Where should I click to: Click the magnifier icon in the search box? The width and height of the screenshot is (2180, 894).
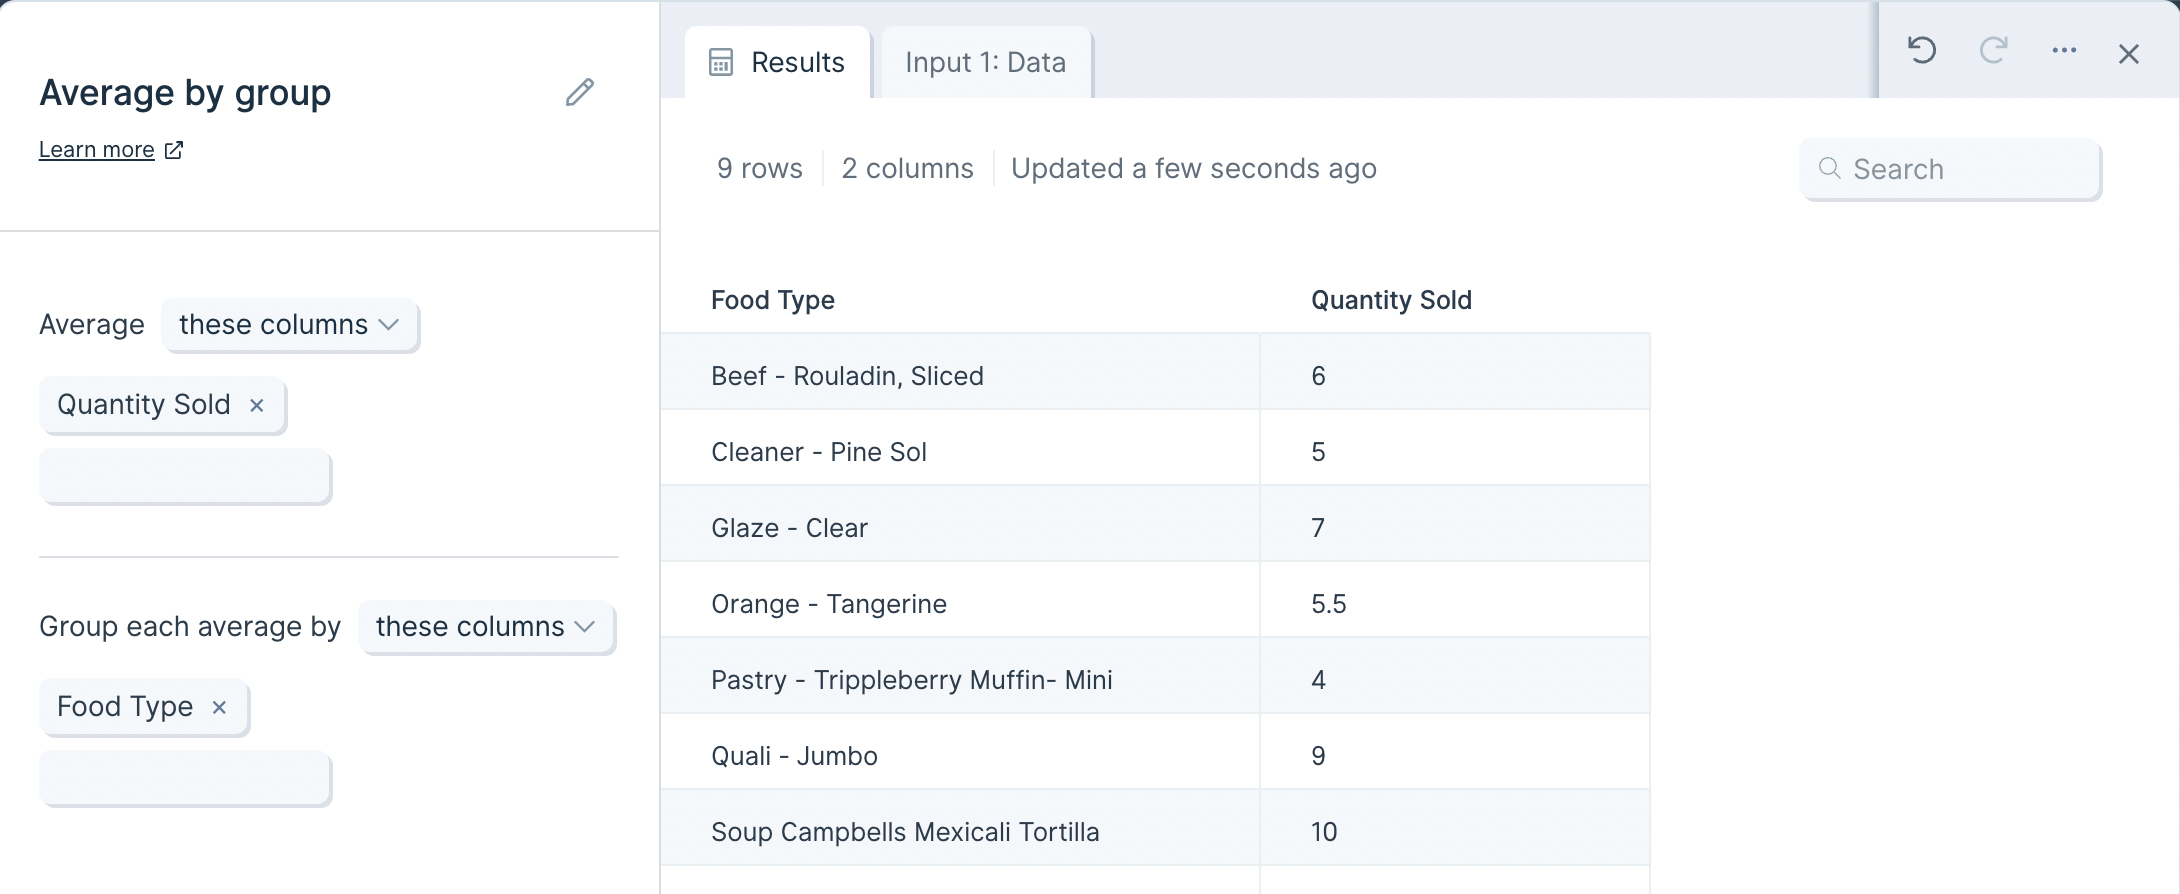pos(1829,168)
